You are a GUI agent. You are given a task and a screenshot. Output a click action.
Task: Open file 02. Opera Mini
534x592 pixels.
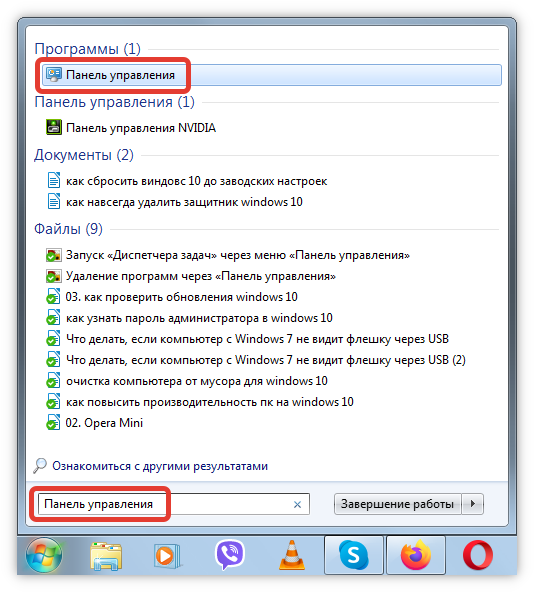(104, 423)
